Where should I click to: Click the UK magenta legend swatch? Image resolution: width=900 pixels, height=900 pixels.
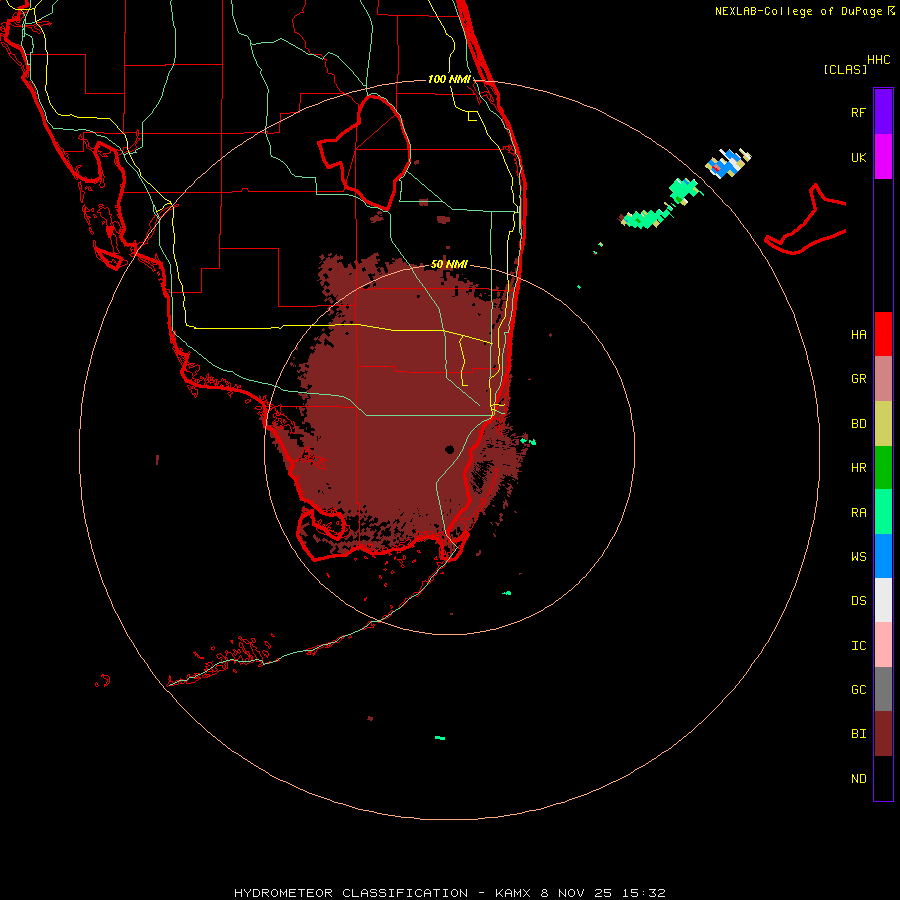pos(883,156)
